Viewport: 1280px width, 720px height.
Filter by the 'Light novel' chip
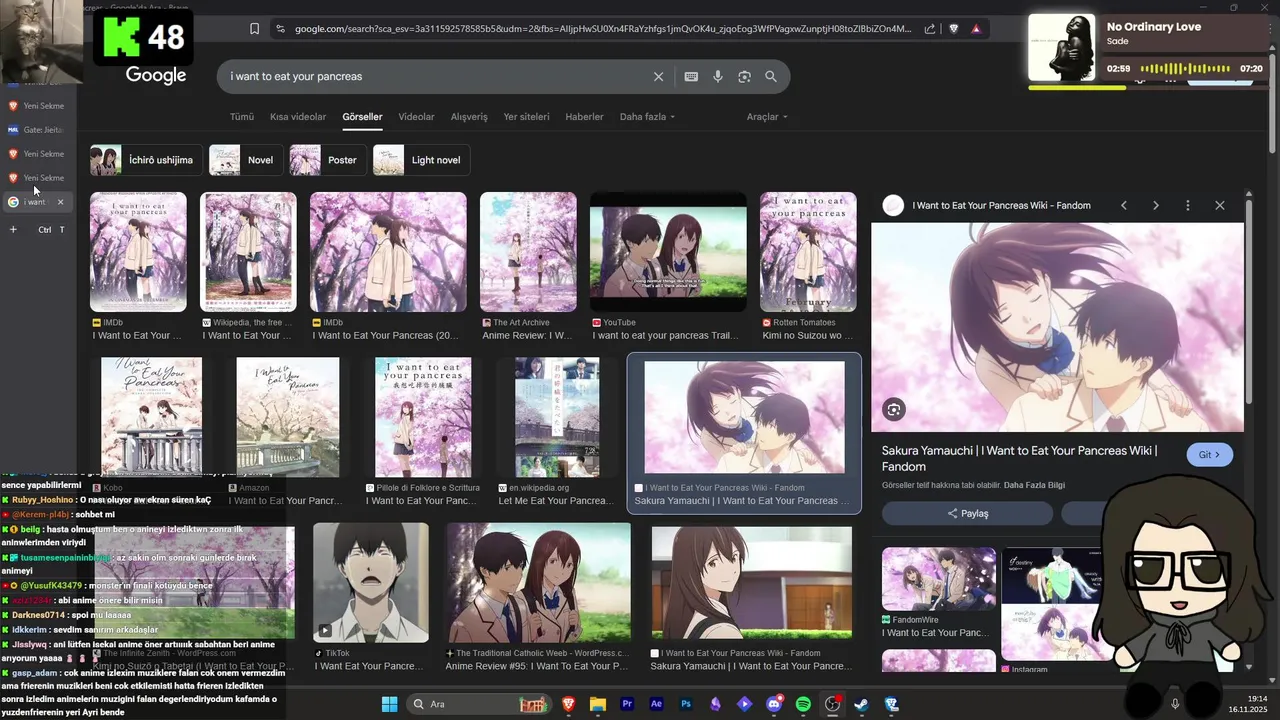coord(422,160)
